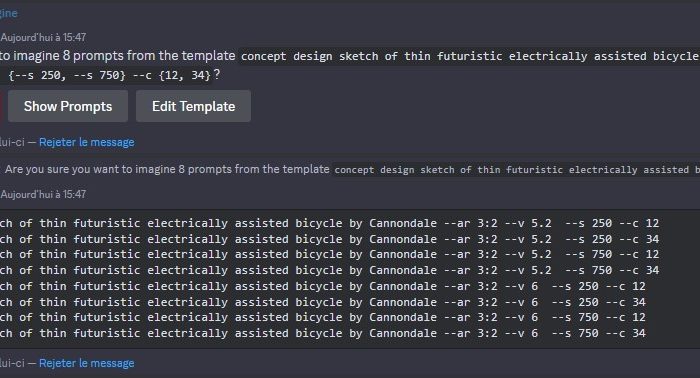Select prompt line '--v 6 --s 750 --c 12'
Viewport: 700px width, 378px height.
pos(323,317)
